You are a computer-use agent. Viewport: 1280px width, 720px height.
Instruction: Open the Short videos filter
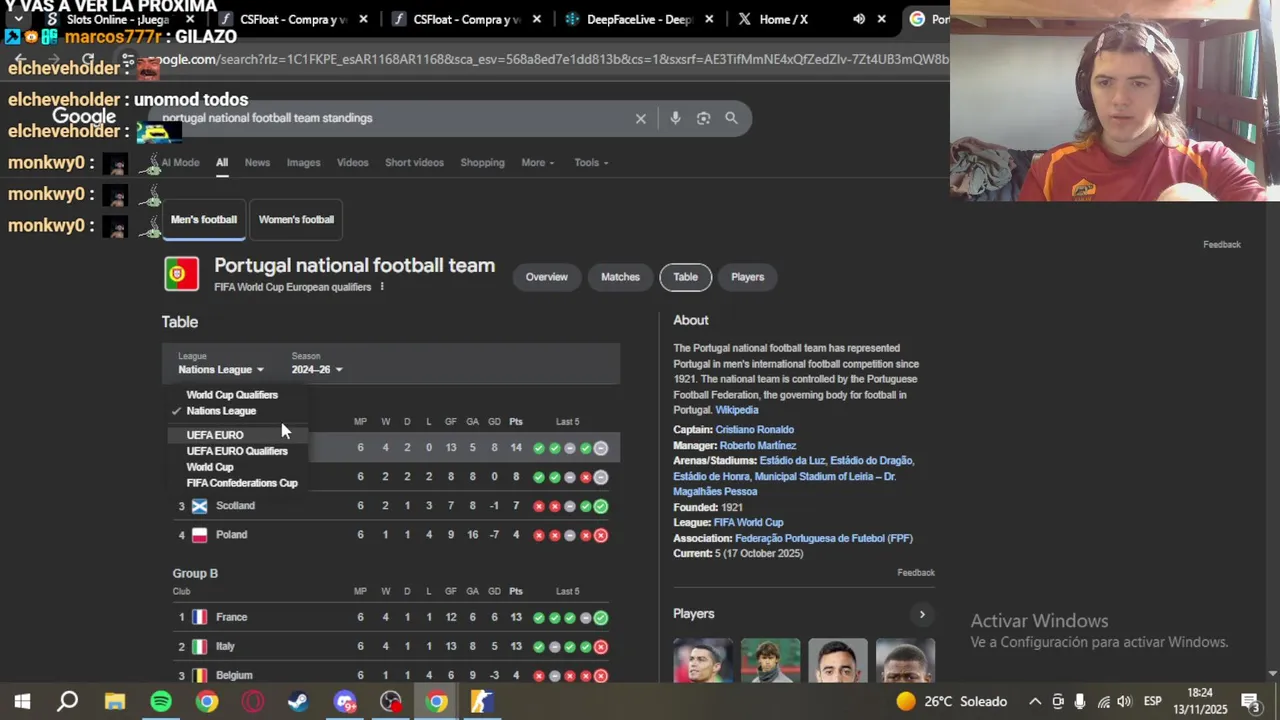point(414,163)
